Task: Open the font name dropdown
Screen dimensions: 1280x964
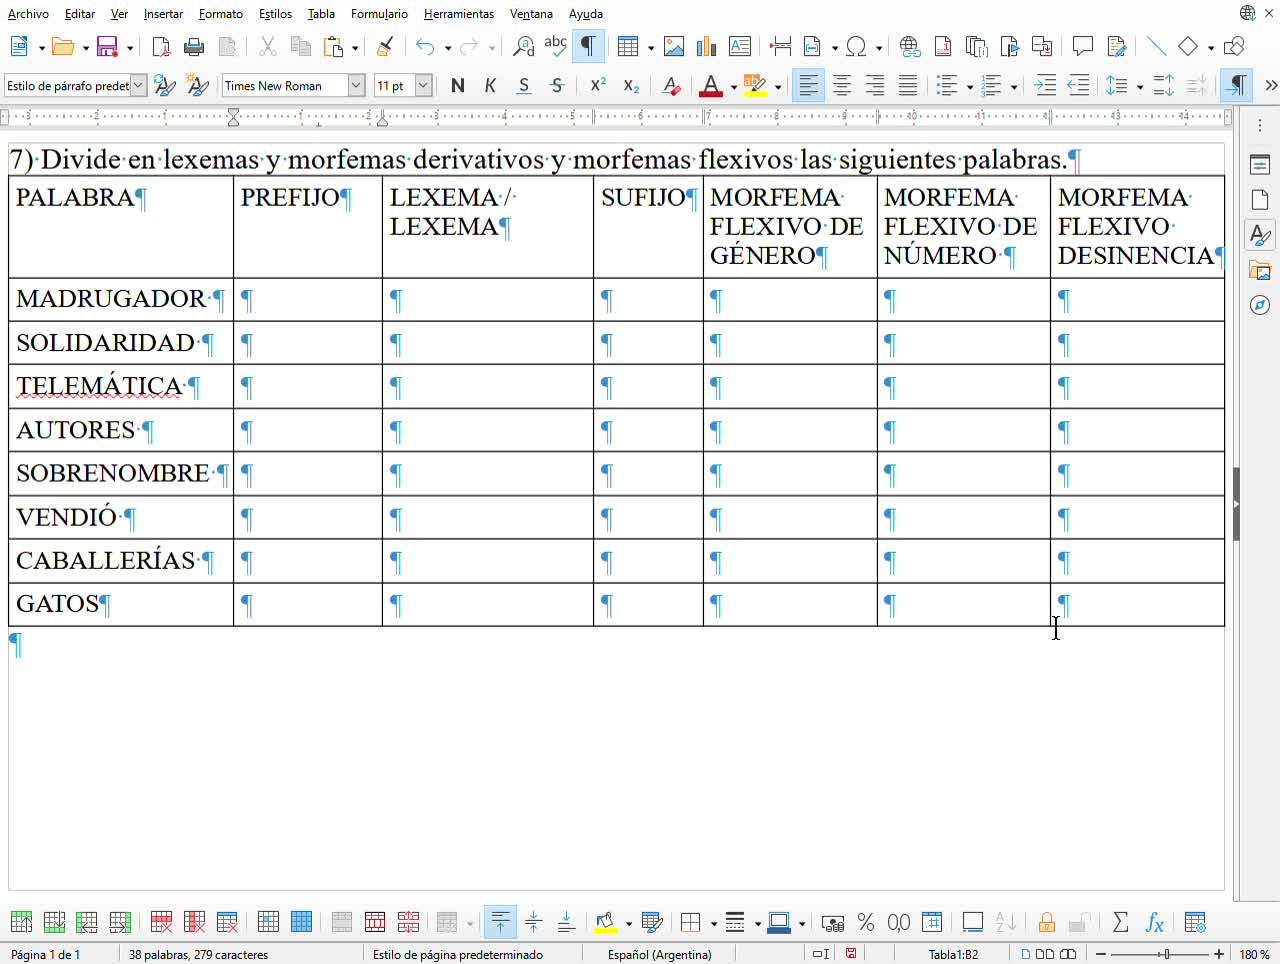Action: coord(356,86)
